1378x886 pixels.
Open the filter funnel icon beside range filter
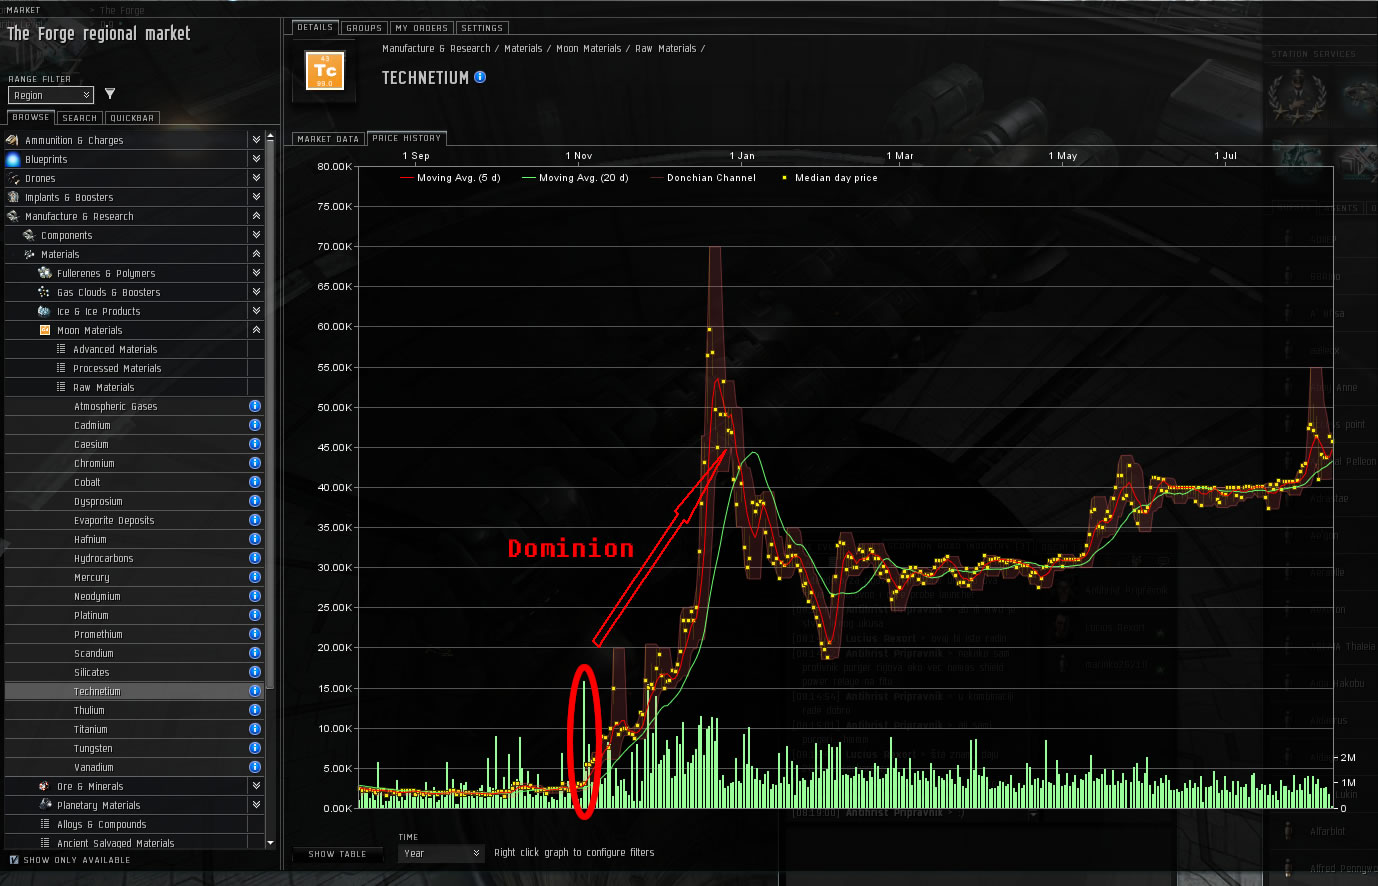[110, 94]
